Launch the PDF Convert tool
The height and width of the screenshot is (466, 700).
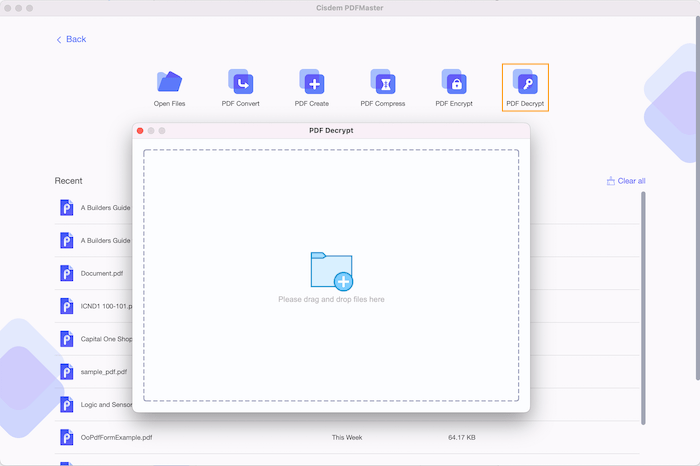pos(241,88)
